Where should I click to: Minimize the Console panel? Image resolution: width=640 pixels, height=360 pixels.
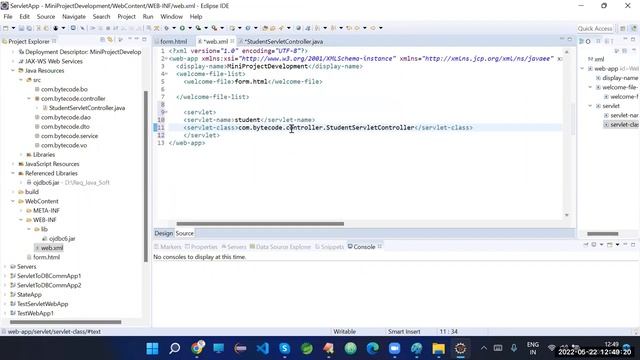(x=625, y=244)
